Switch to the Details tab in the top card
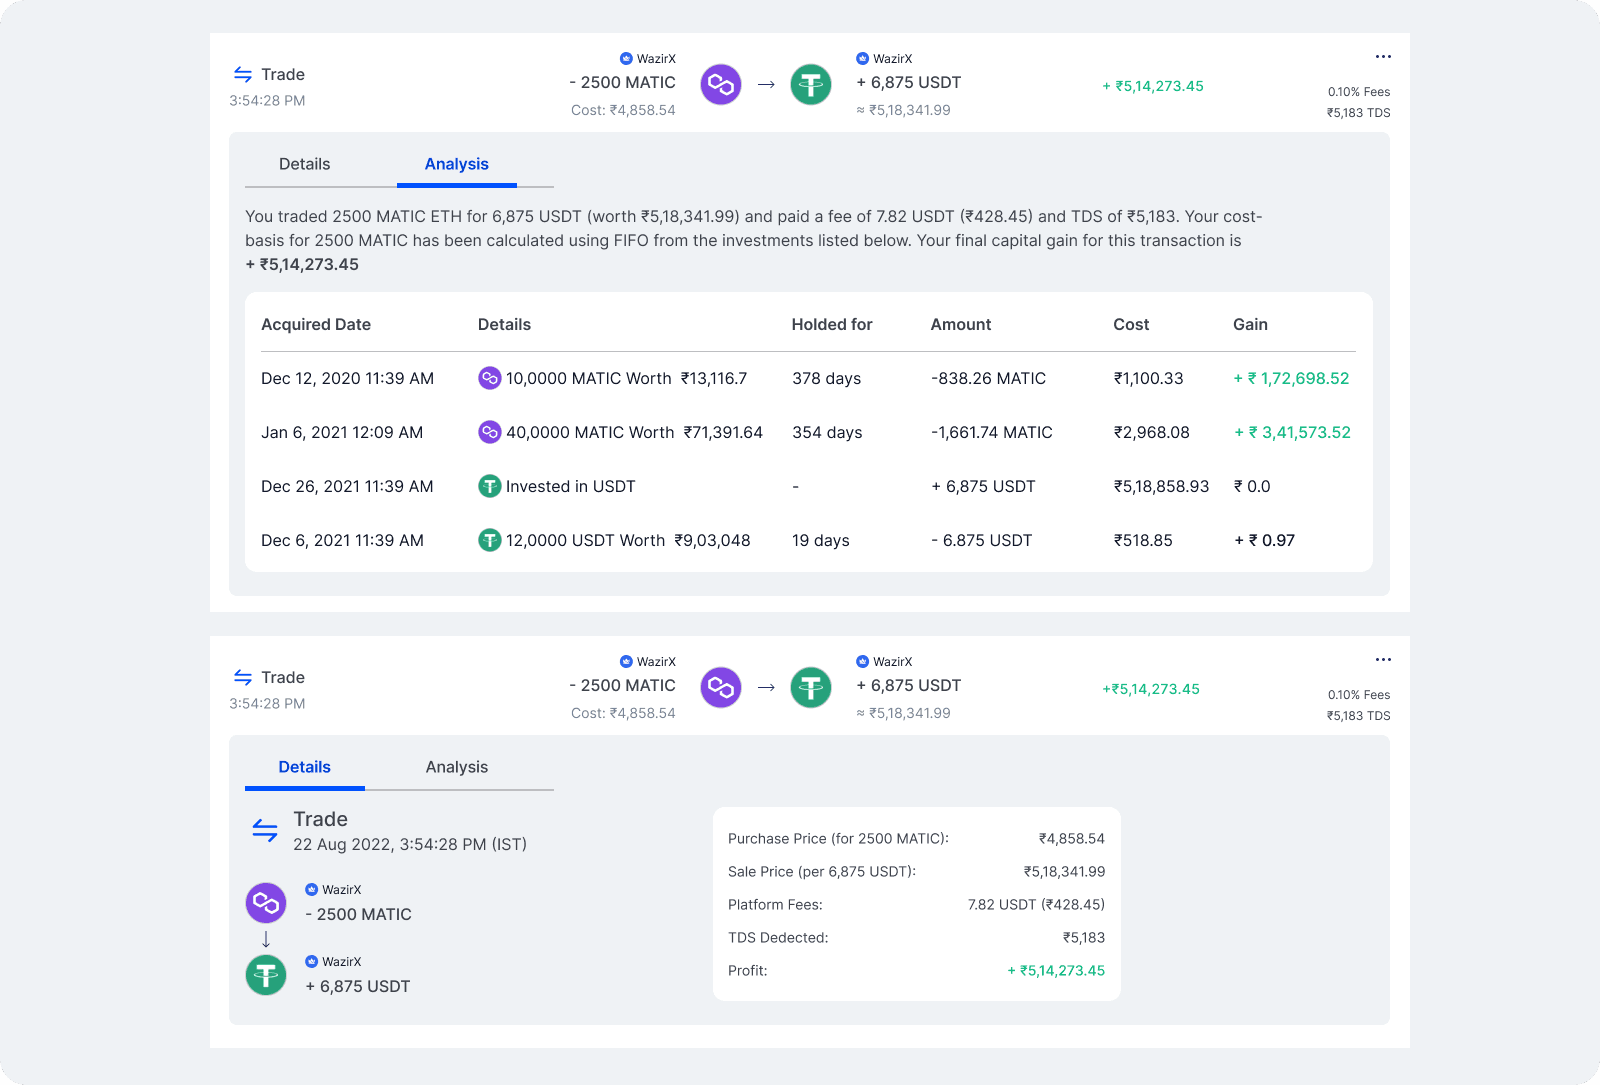1600x1085 pixels. [x=304, y=164]
